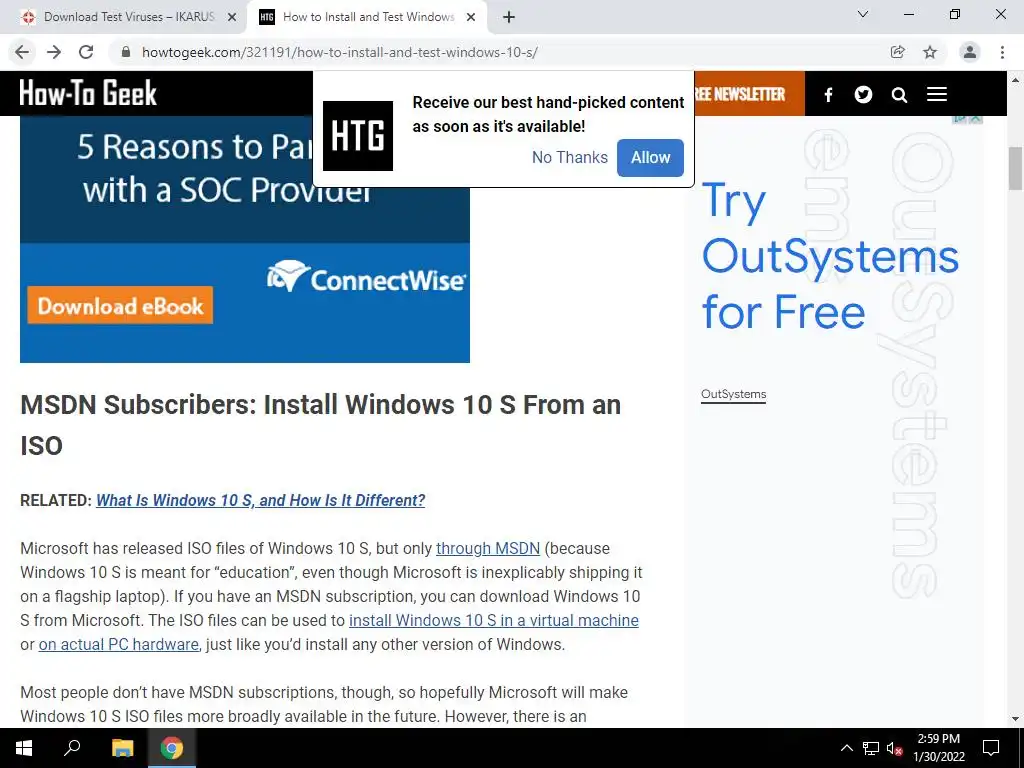Open File Explorer from taskbar
Screen dimensions: 1024x768
coord(122,748)
